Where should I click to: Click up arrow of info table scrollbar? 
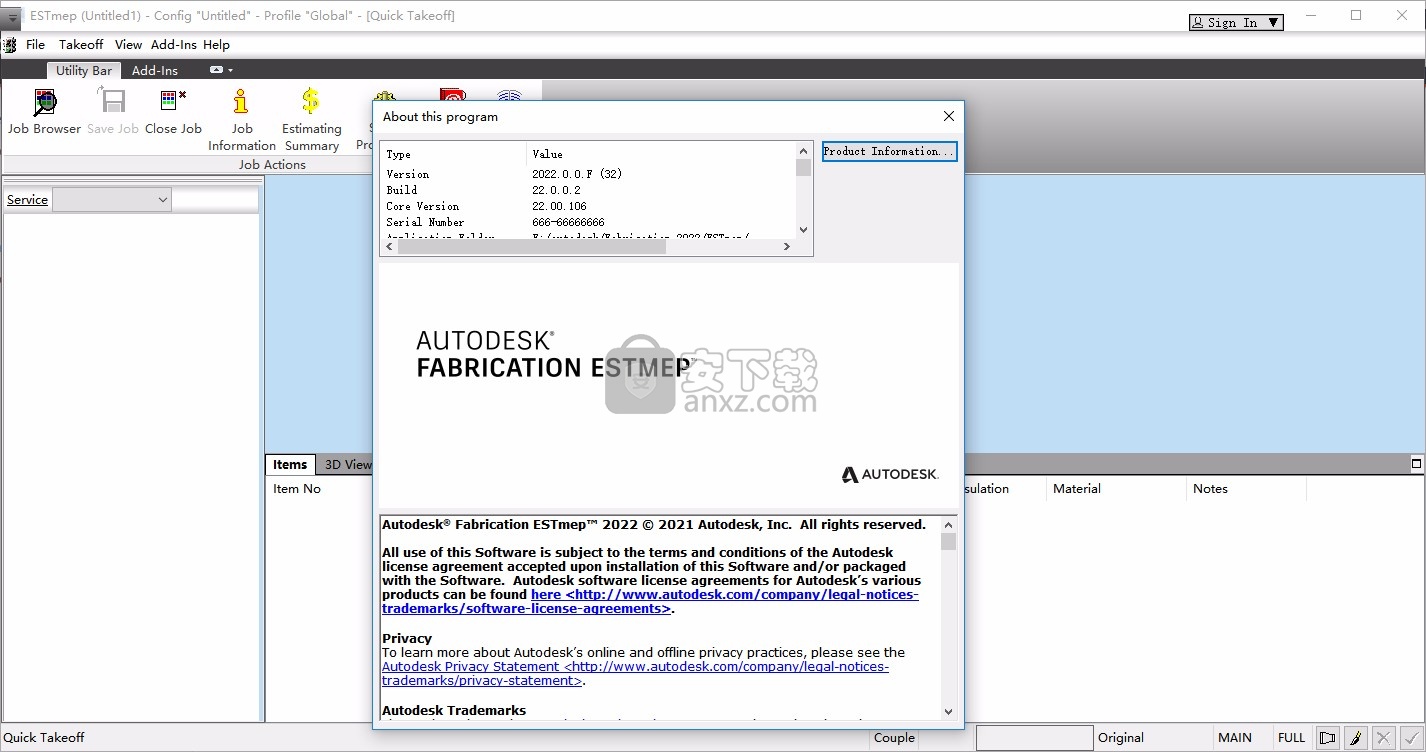point(803,151)
